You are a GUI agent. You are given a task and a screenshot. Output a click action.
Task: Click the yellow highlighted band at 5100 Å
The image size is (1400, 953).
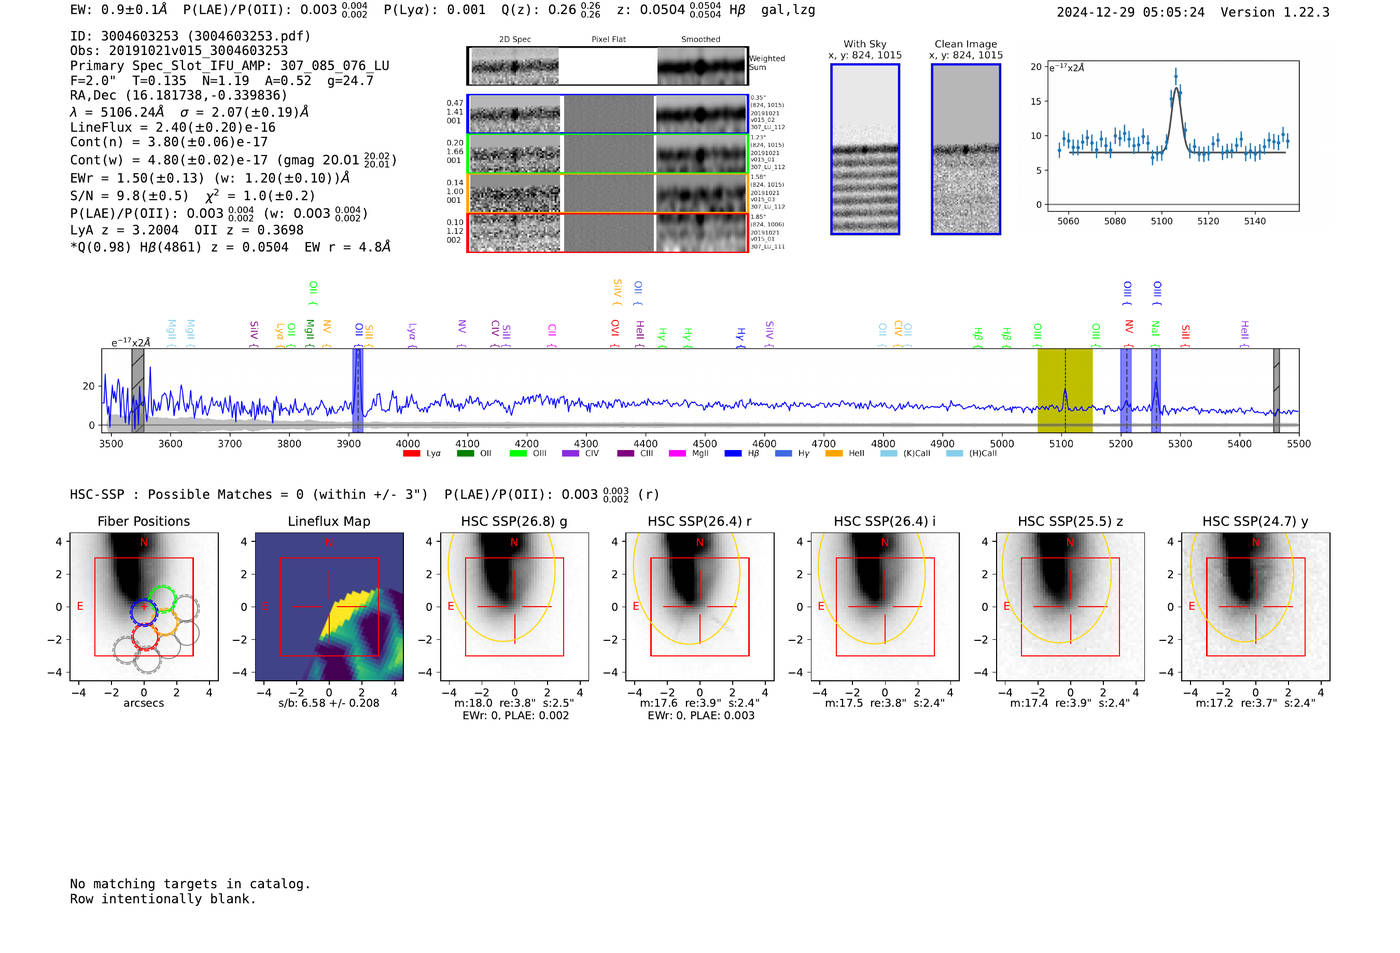[1065, 391]
